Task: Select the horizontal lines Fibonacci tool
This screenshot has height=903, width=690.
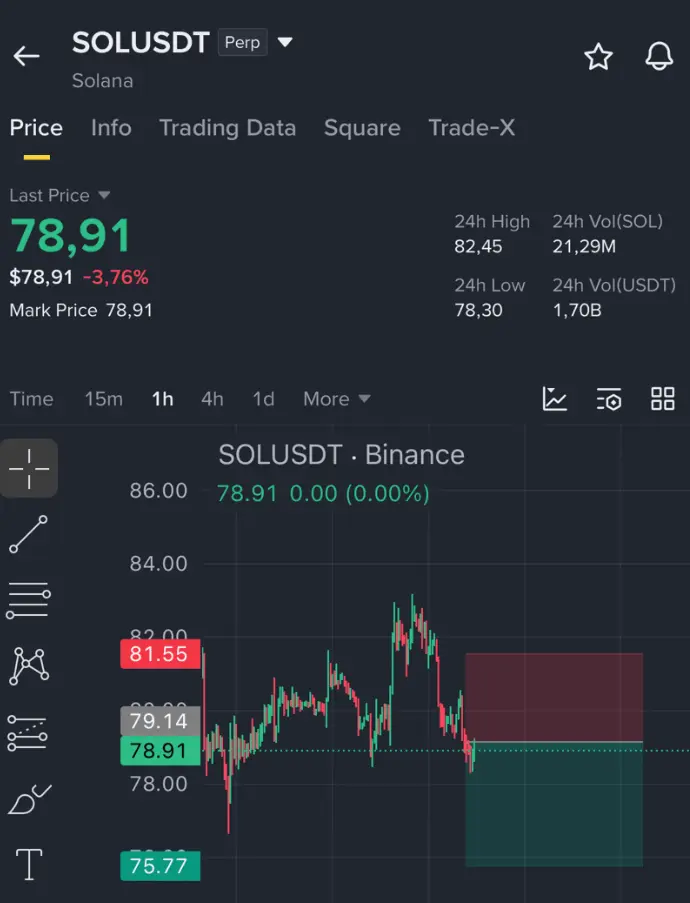Action: tap(28, 600)
